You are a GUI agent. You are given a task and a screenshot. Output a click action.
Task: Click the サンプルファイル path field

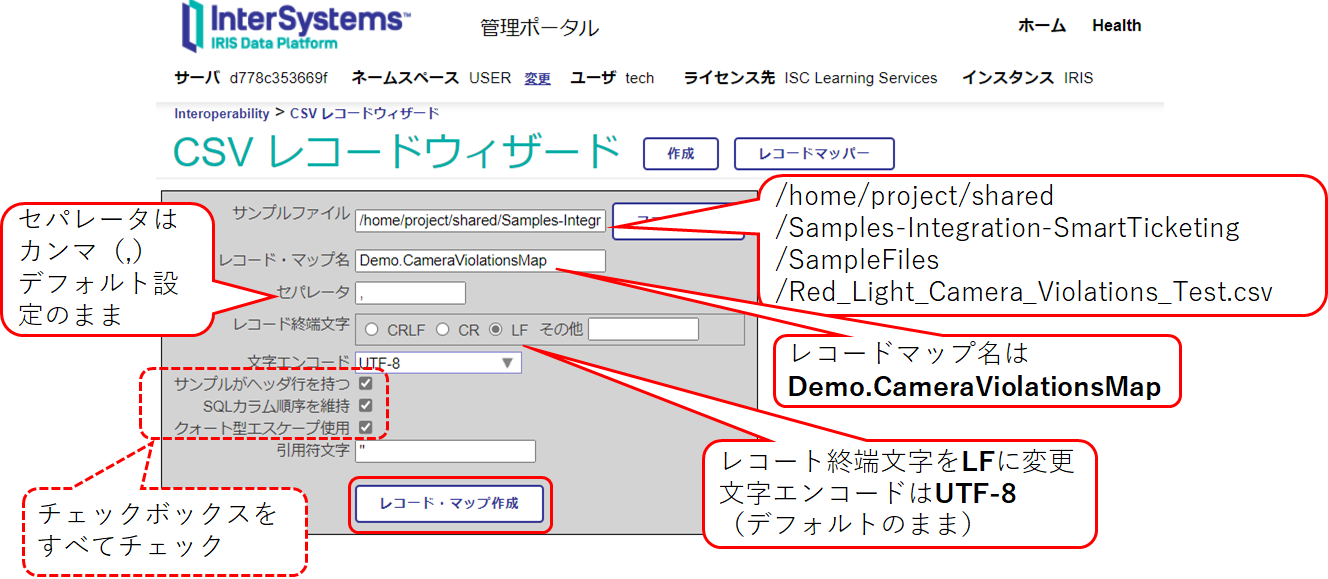coord(480,220)
